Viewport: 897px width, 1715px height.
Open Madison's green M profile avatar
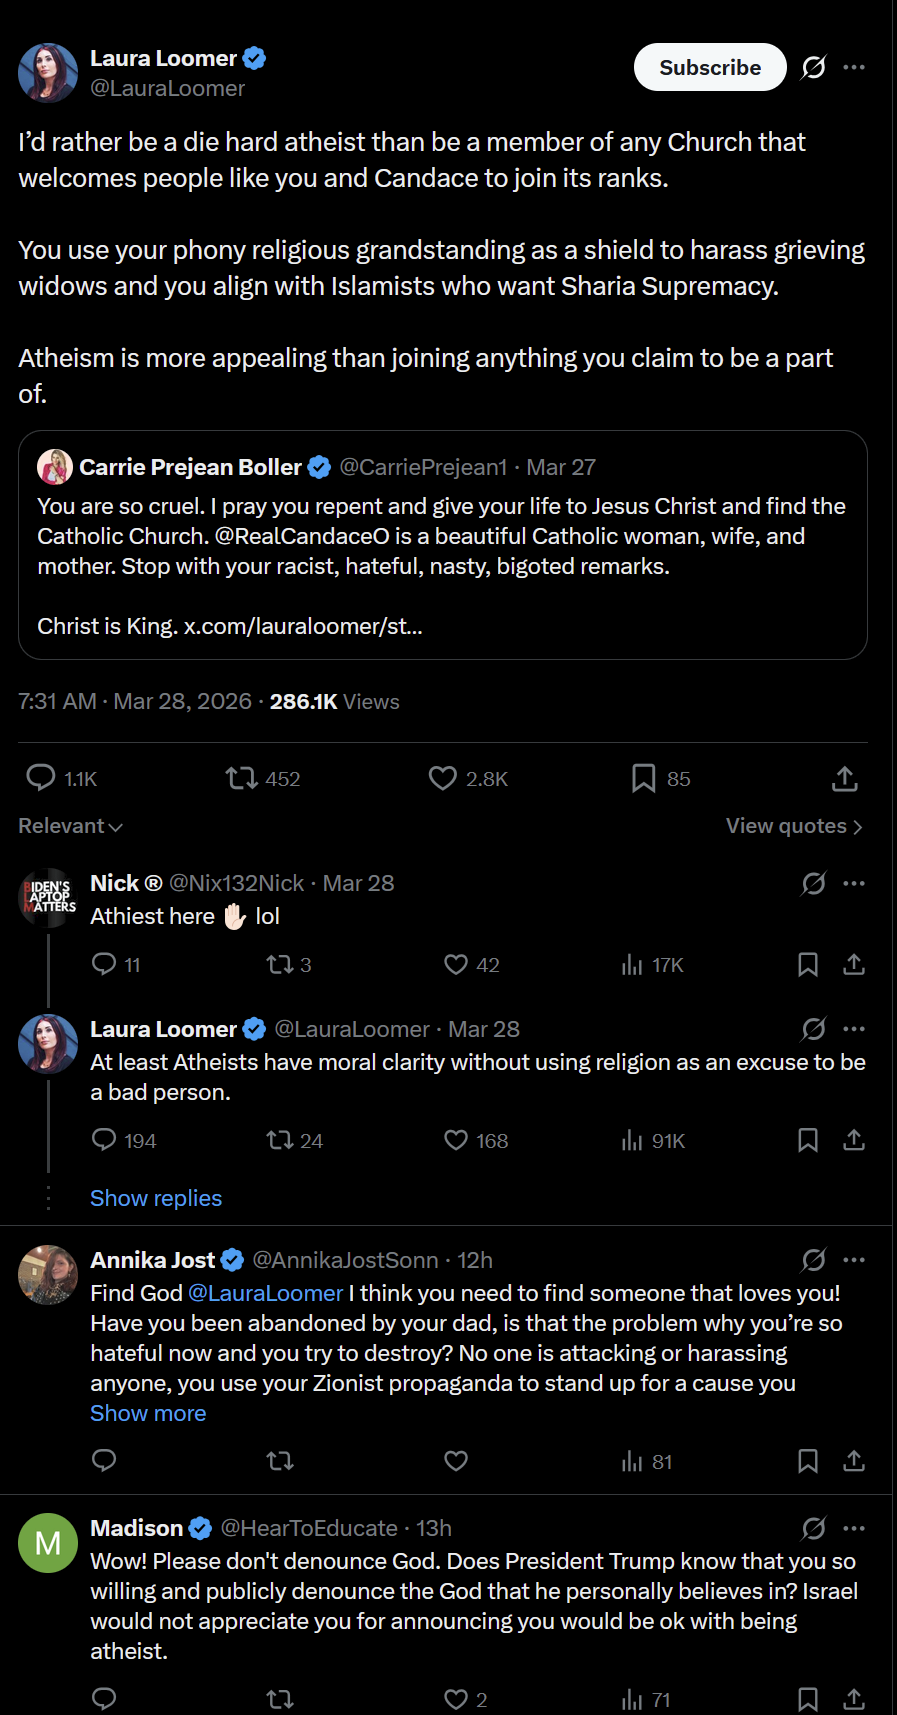(x=48, y=1543)
